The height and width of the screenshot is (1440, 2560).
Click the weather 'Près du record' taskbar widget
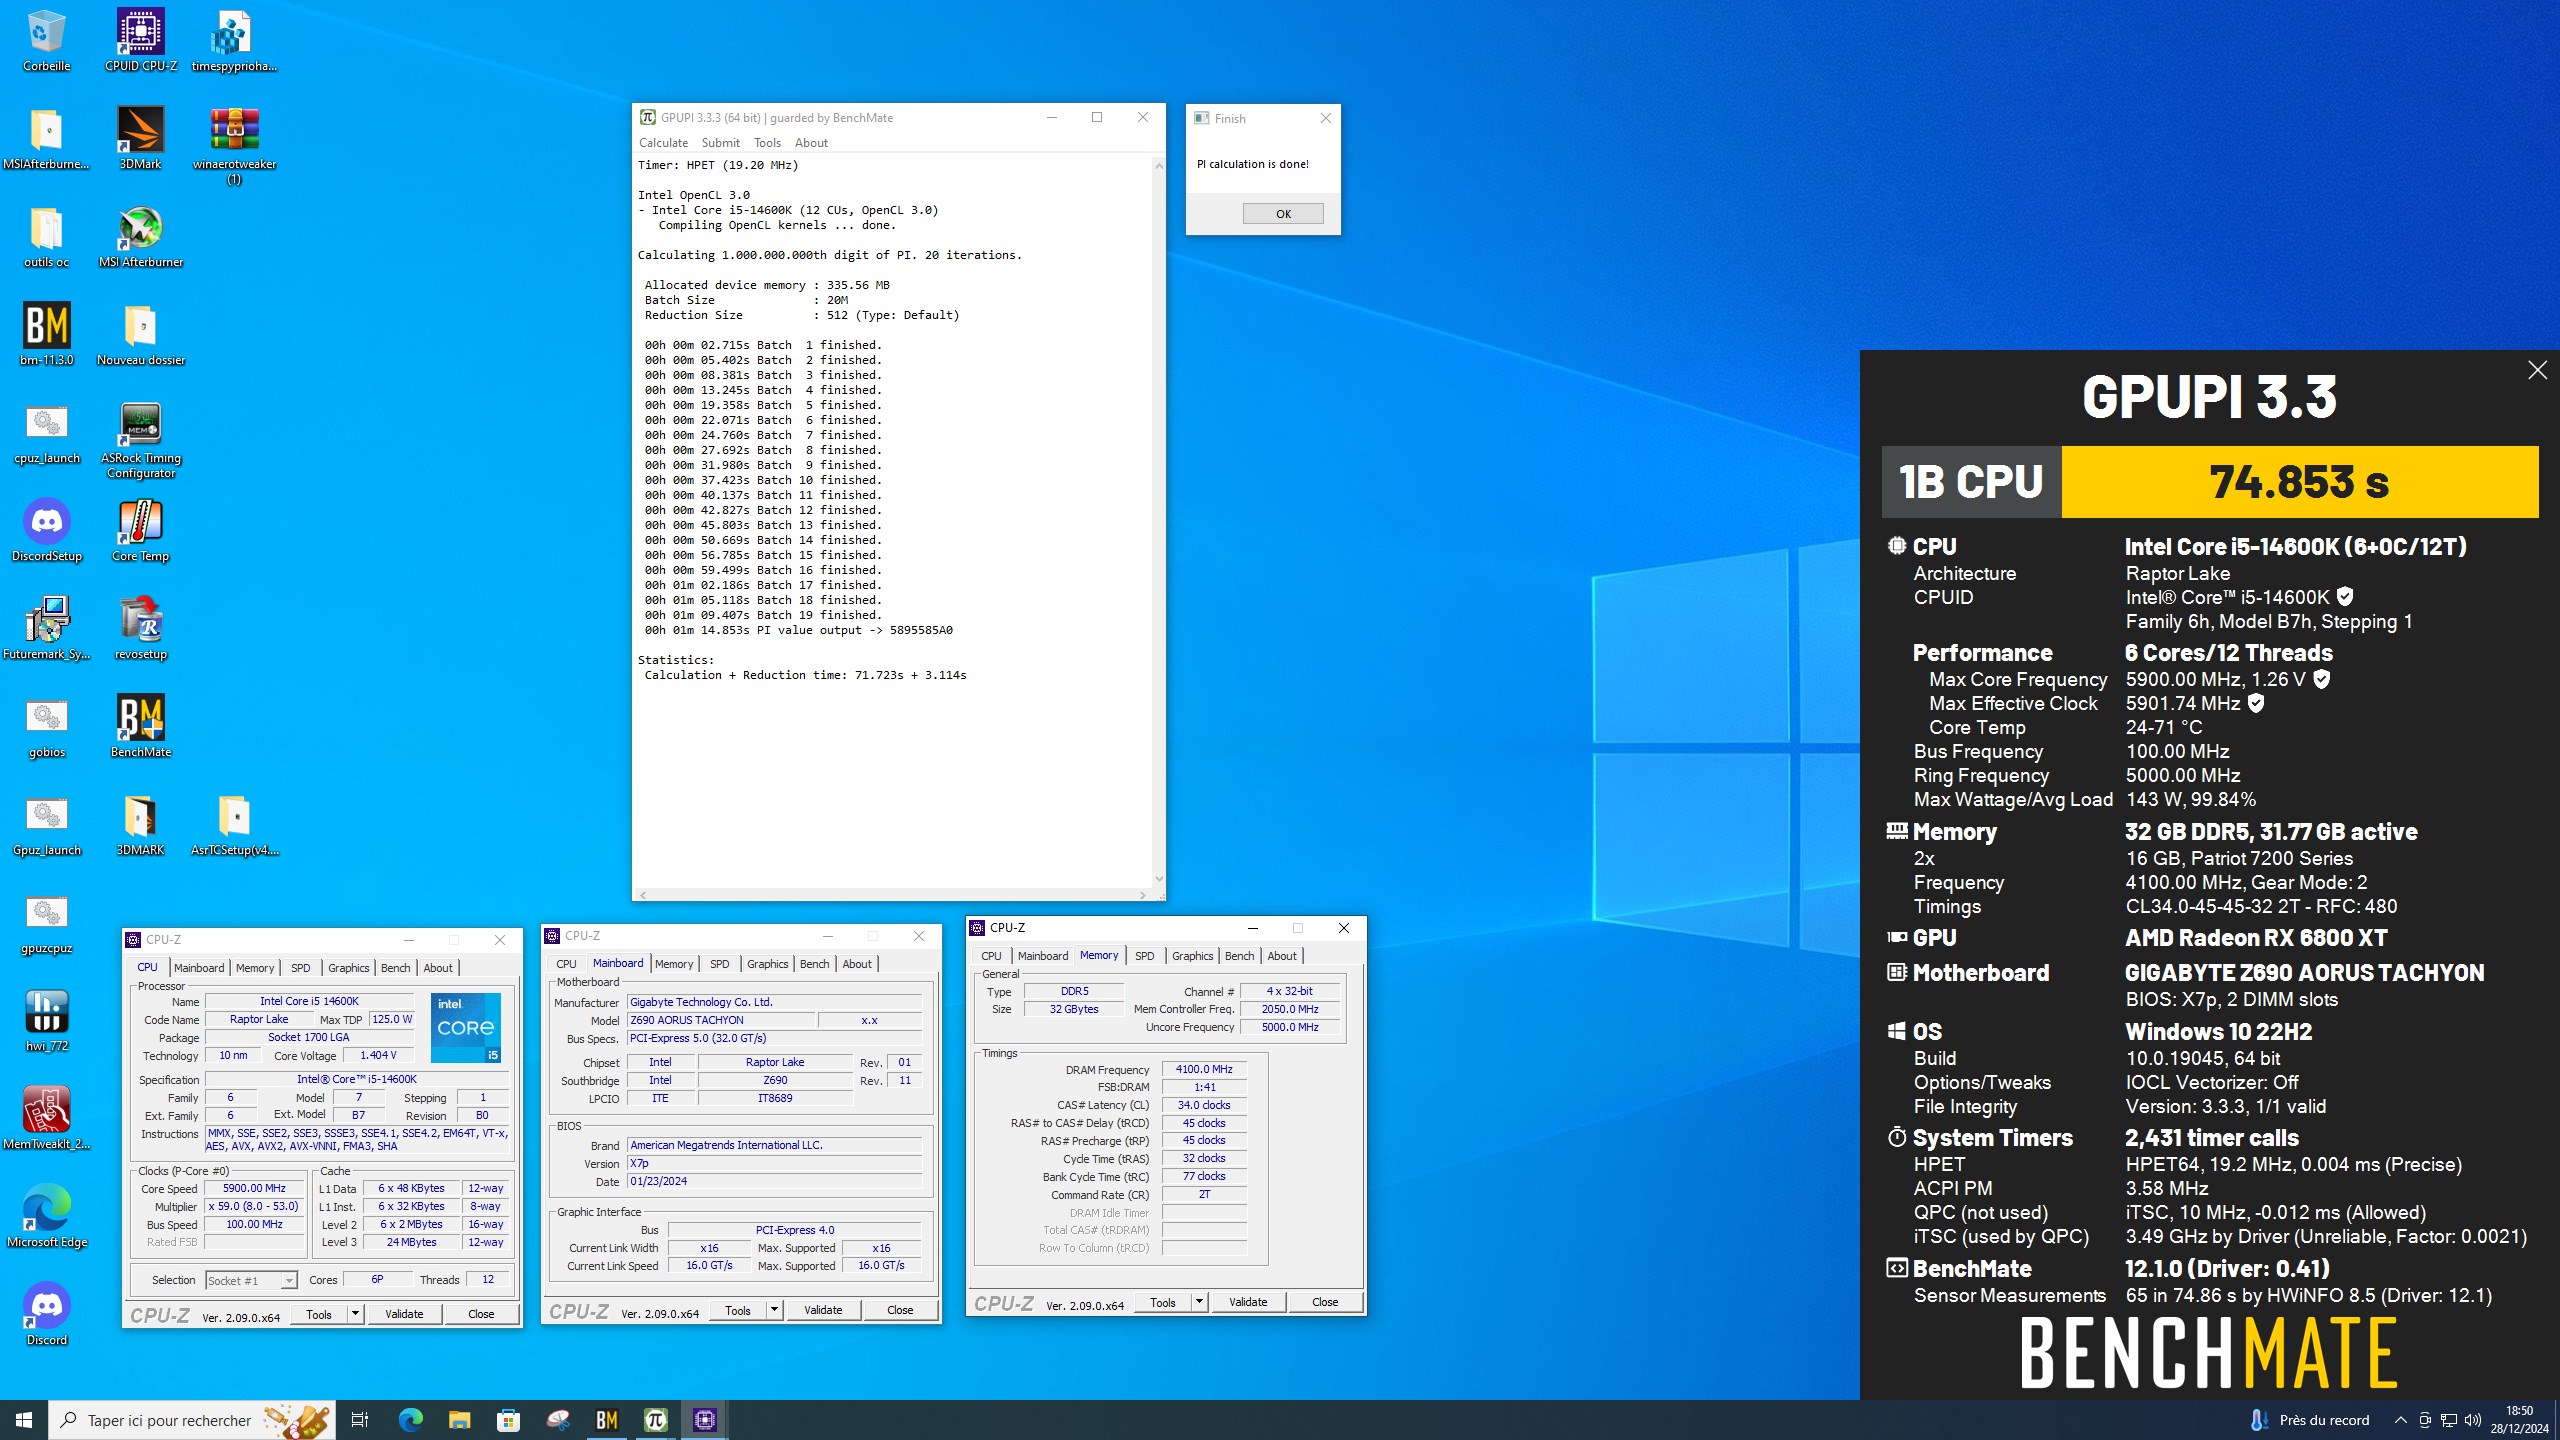tap(2309, 1420)
